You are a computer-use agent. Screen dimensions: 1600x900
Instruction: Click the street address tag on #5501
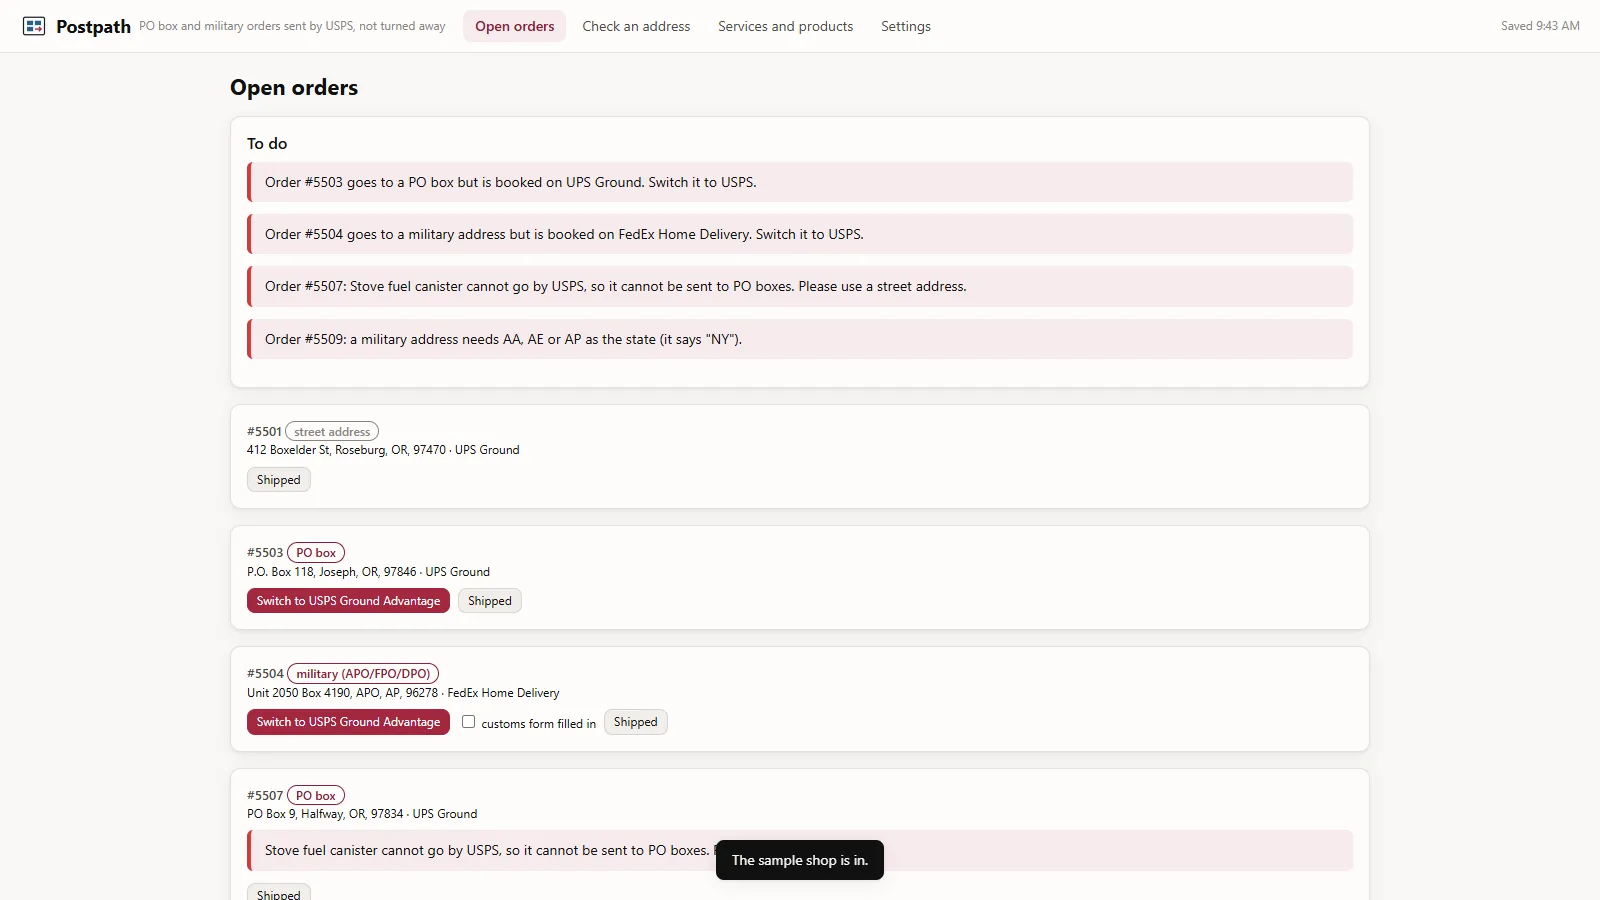pos(332,432)
